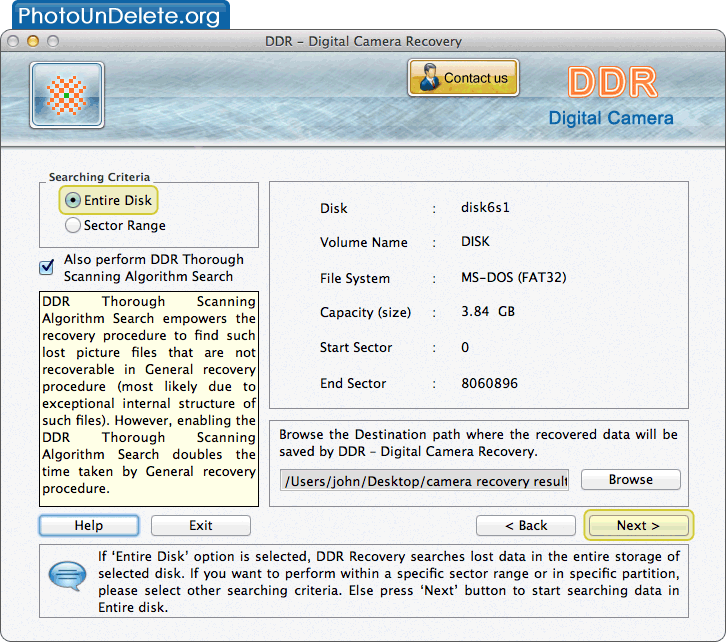Screen dimensions: 726x642
Task: Click the Searching Criteria group label
Action: point(100,177)
